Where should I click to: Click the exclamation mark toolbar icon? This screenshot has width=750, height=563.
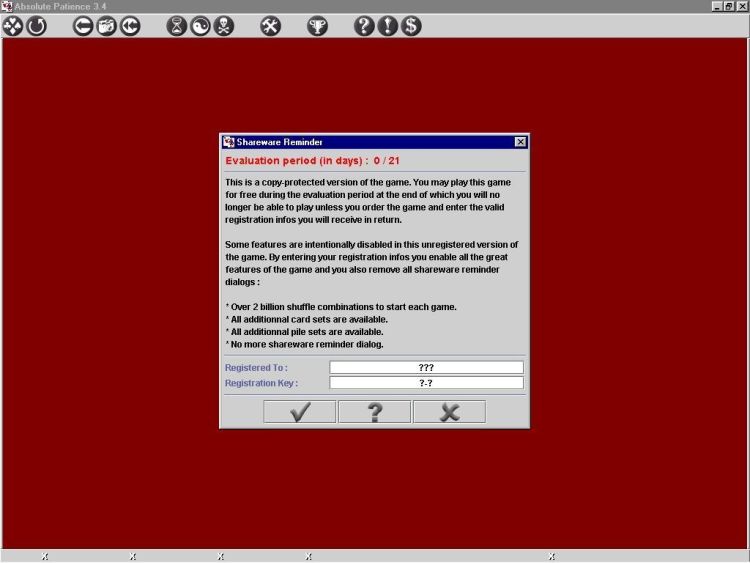click(x=388, y=26)
